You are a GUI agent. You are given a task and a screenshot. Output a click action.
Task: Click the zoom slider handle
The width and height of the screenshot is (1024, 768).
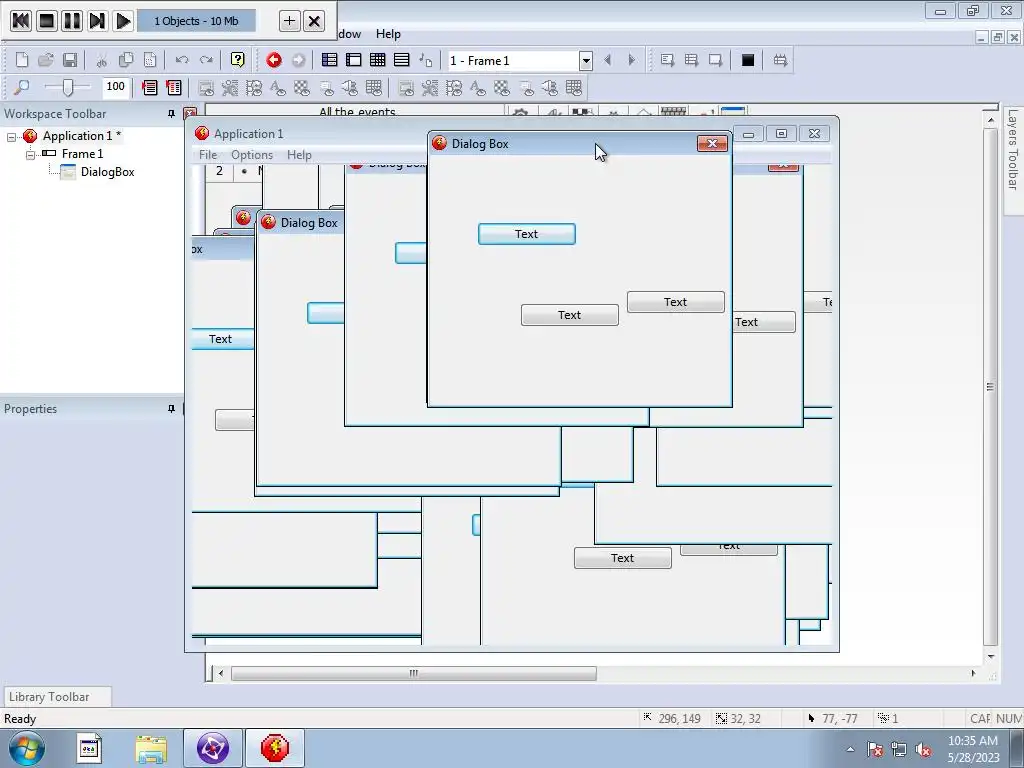point(67,87)
